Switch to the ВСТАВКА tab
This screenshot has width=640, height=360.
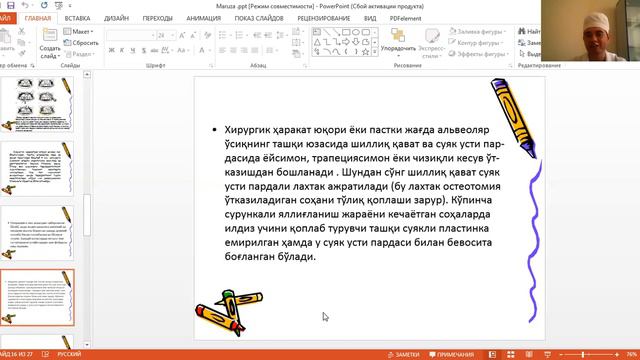[77, 18]
